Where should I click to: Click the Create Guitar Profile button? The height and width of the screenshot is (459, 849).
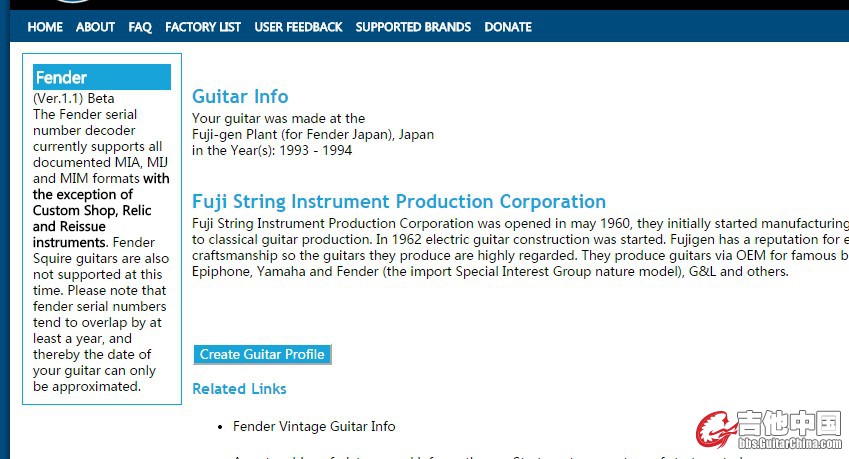click(262, 355)
